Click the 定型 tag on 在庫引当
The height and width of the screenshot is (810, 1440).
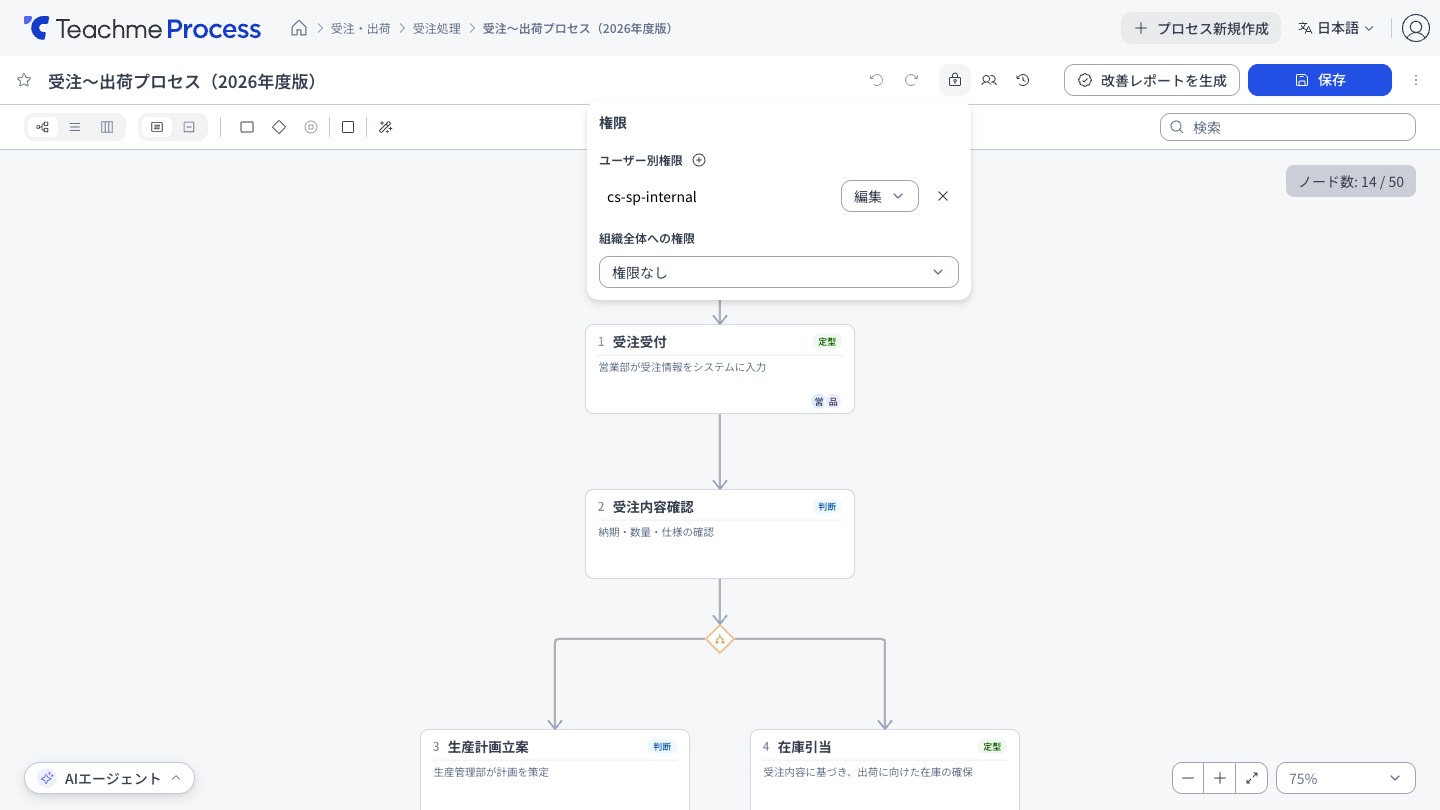[992, 747]
